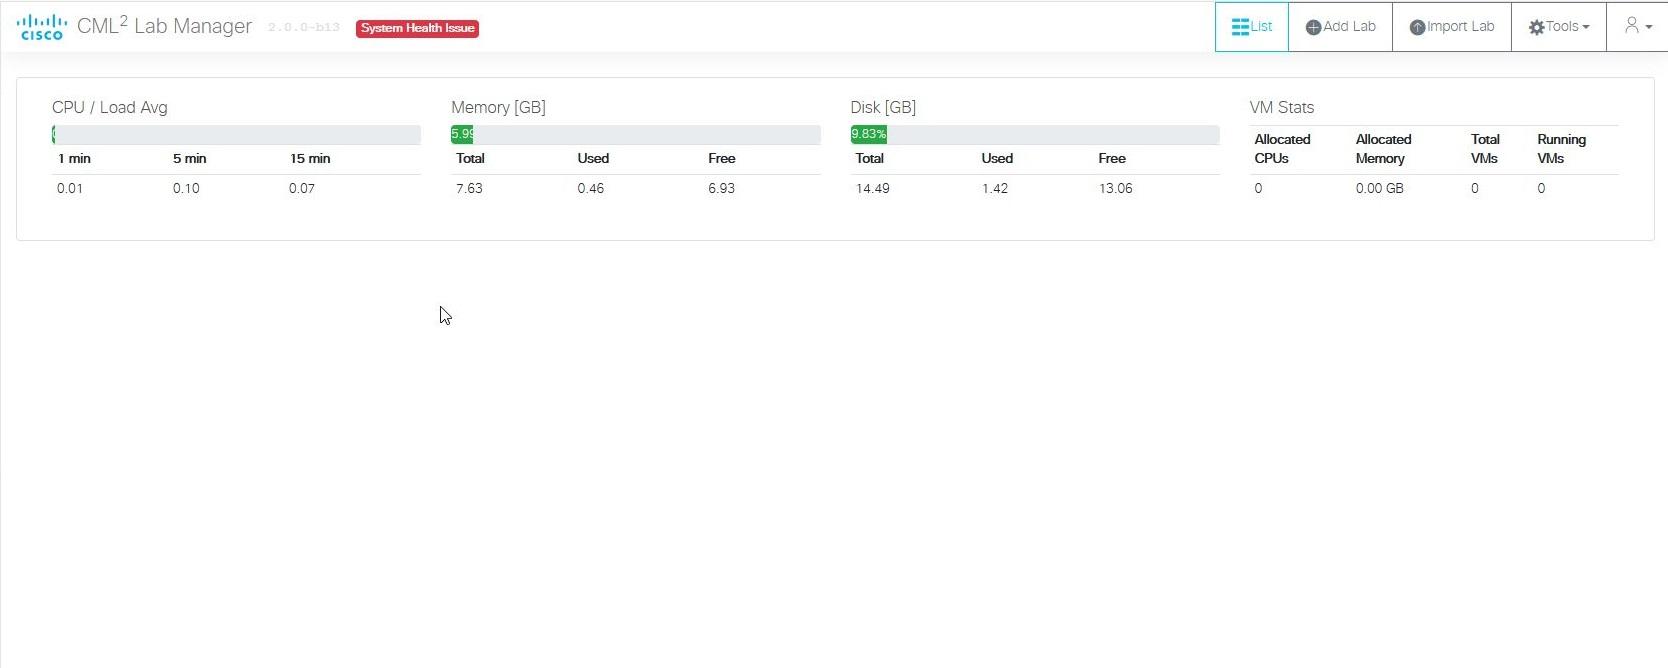Click the disk Used value 1.42
Image resolution: width=1668 pixels, height=668 pixels.
[995, 188]
